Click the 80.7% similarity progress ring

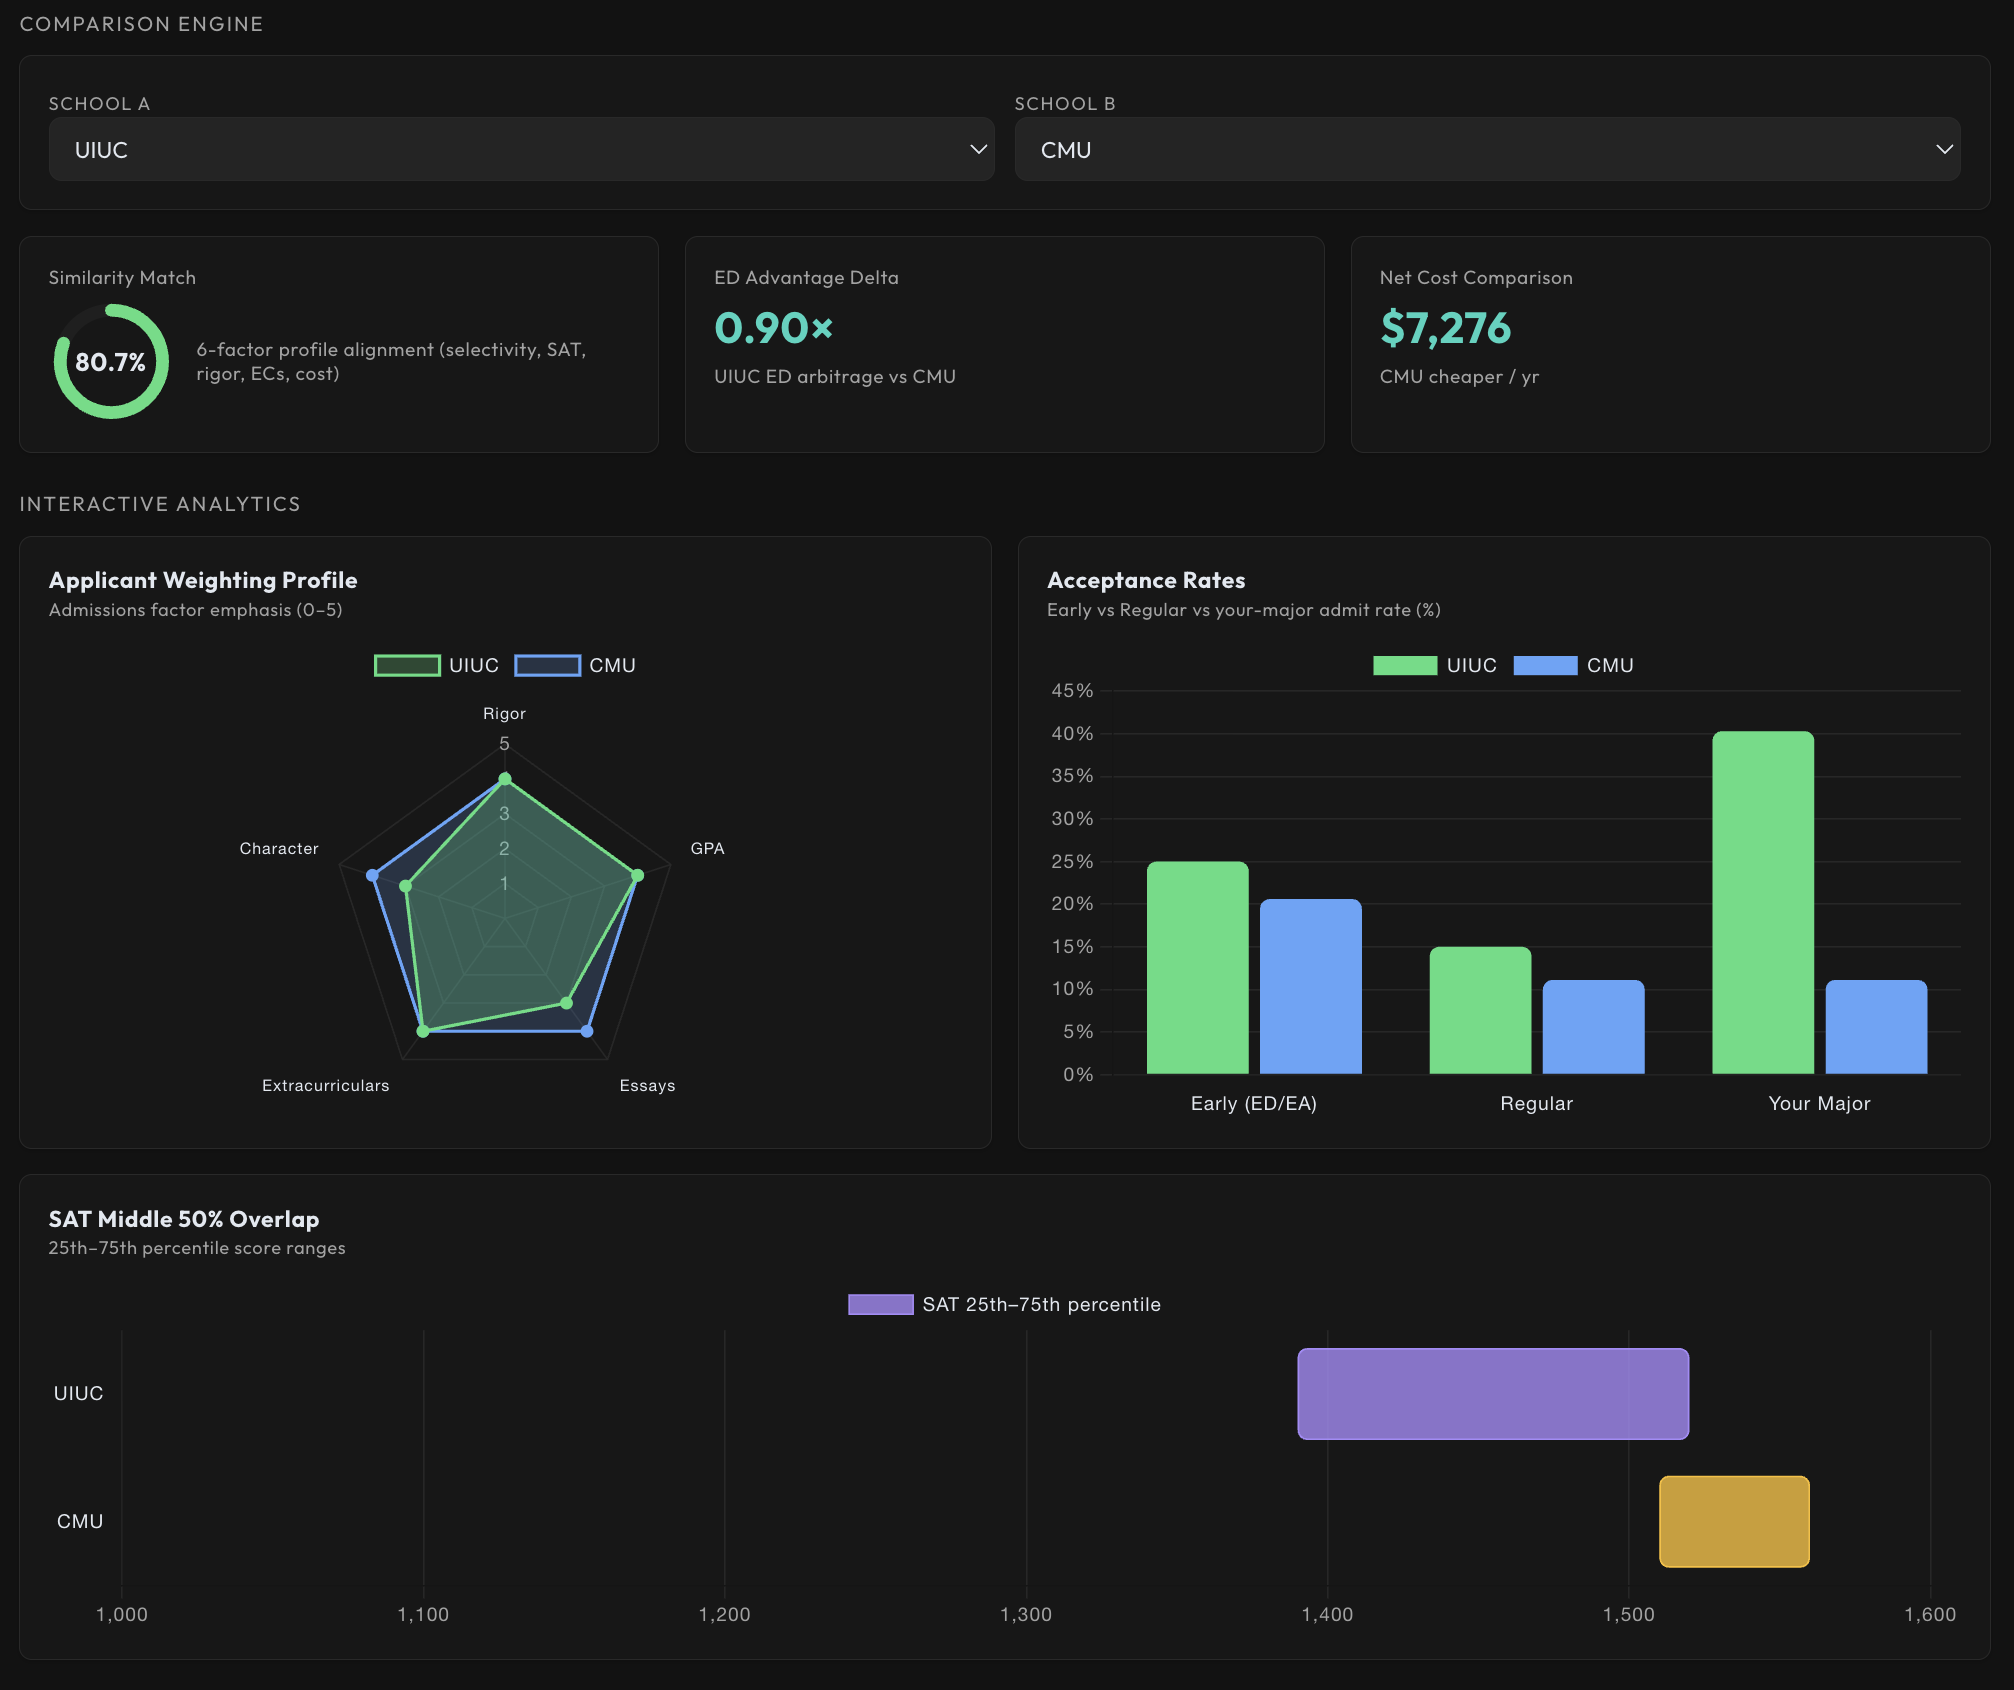(111, 361)
